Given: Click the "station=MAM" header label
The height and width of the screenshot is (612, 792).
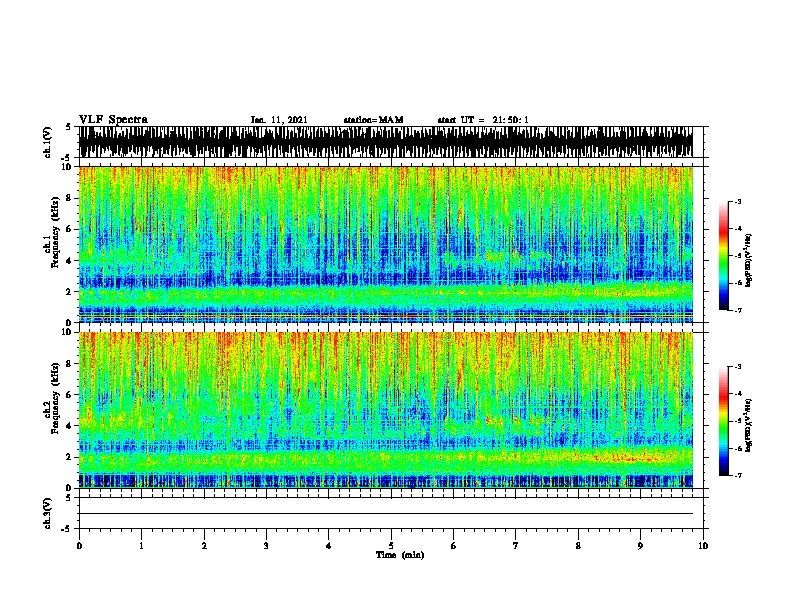Looking at the screenshot, I should (373, 120).
